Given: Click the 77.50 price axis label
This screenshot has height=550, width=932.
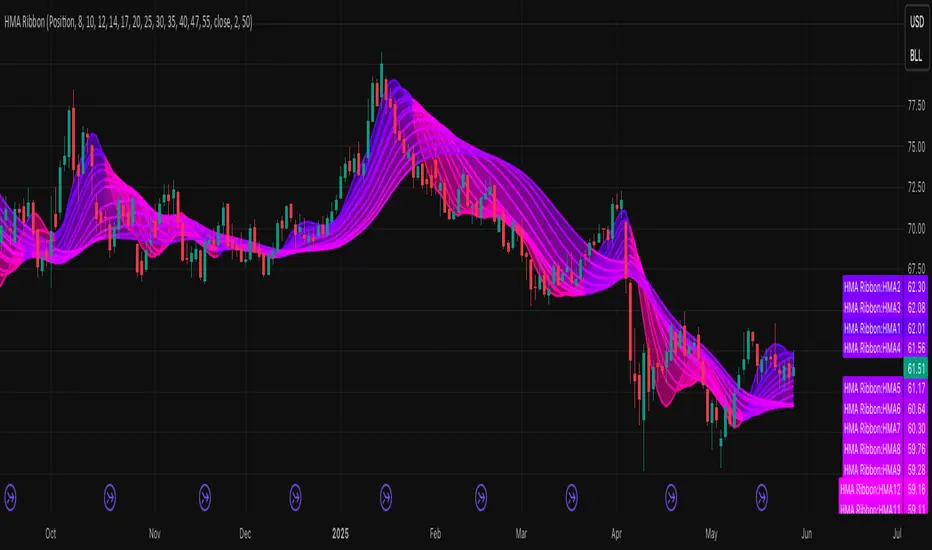Looking at the screenshot, I should tap(916, 106).
